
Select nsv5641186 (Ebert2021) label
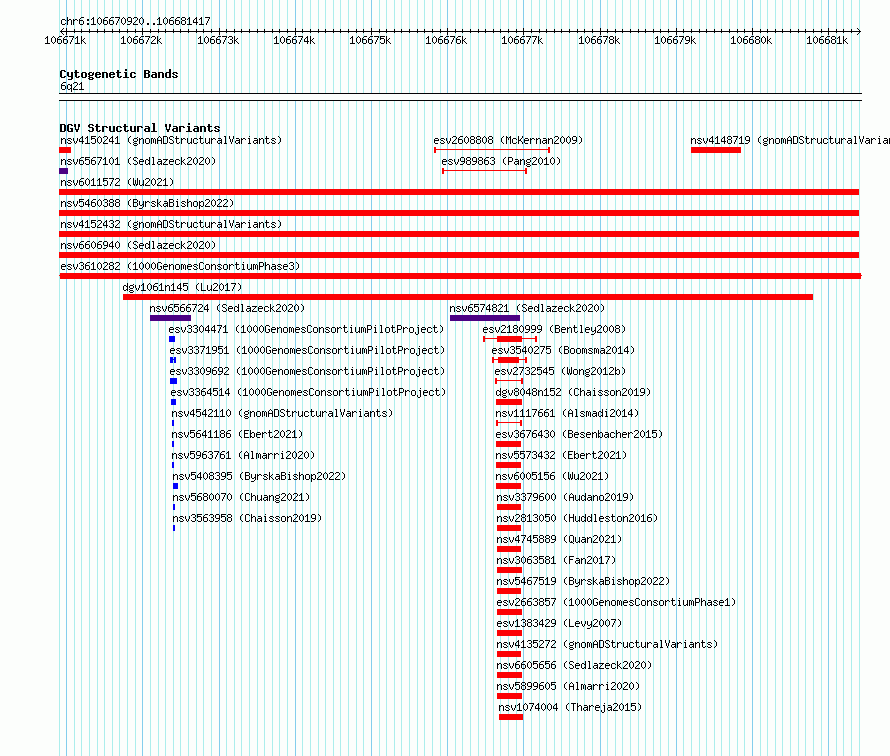(x=237, y=434)
